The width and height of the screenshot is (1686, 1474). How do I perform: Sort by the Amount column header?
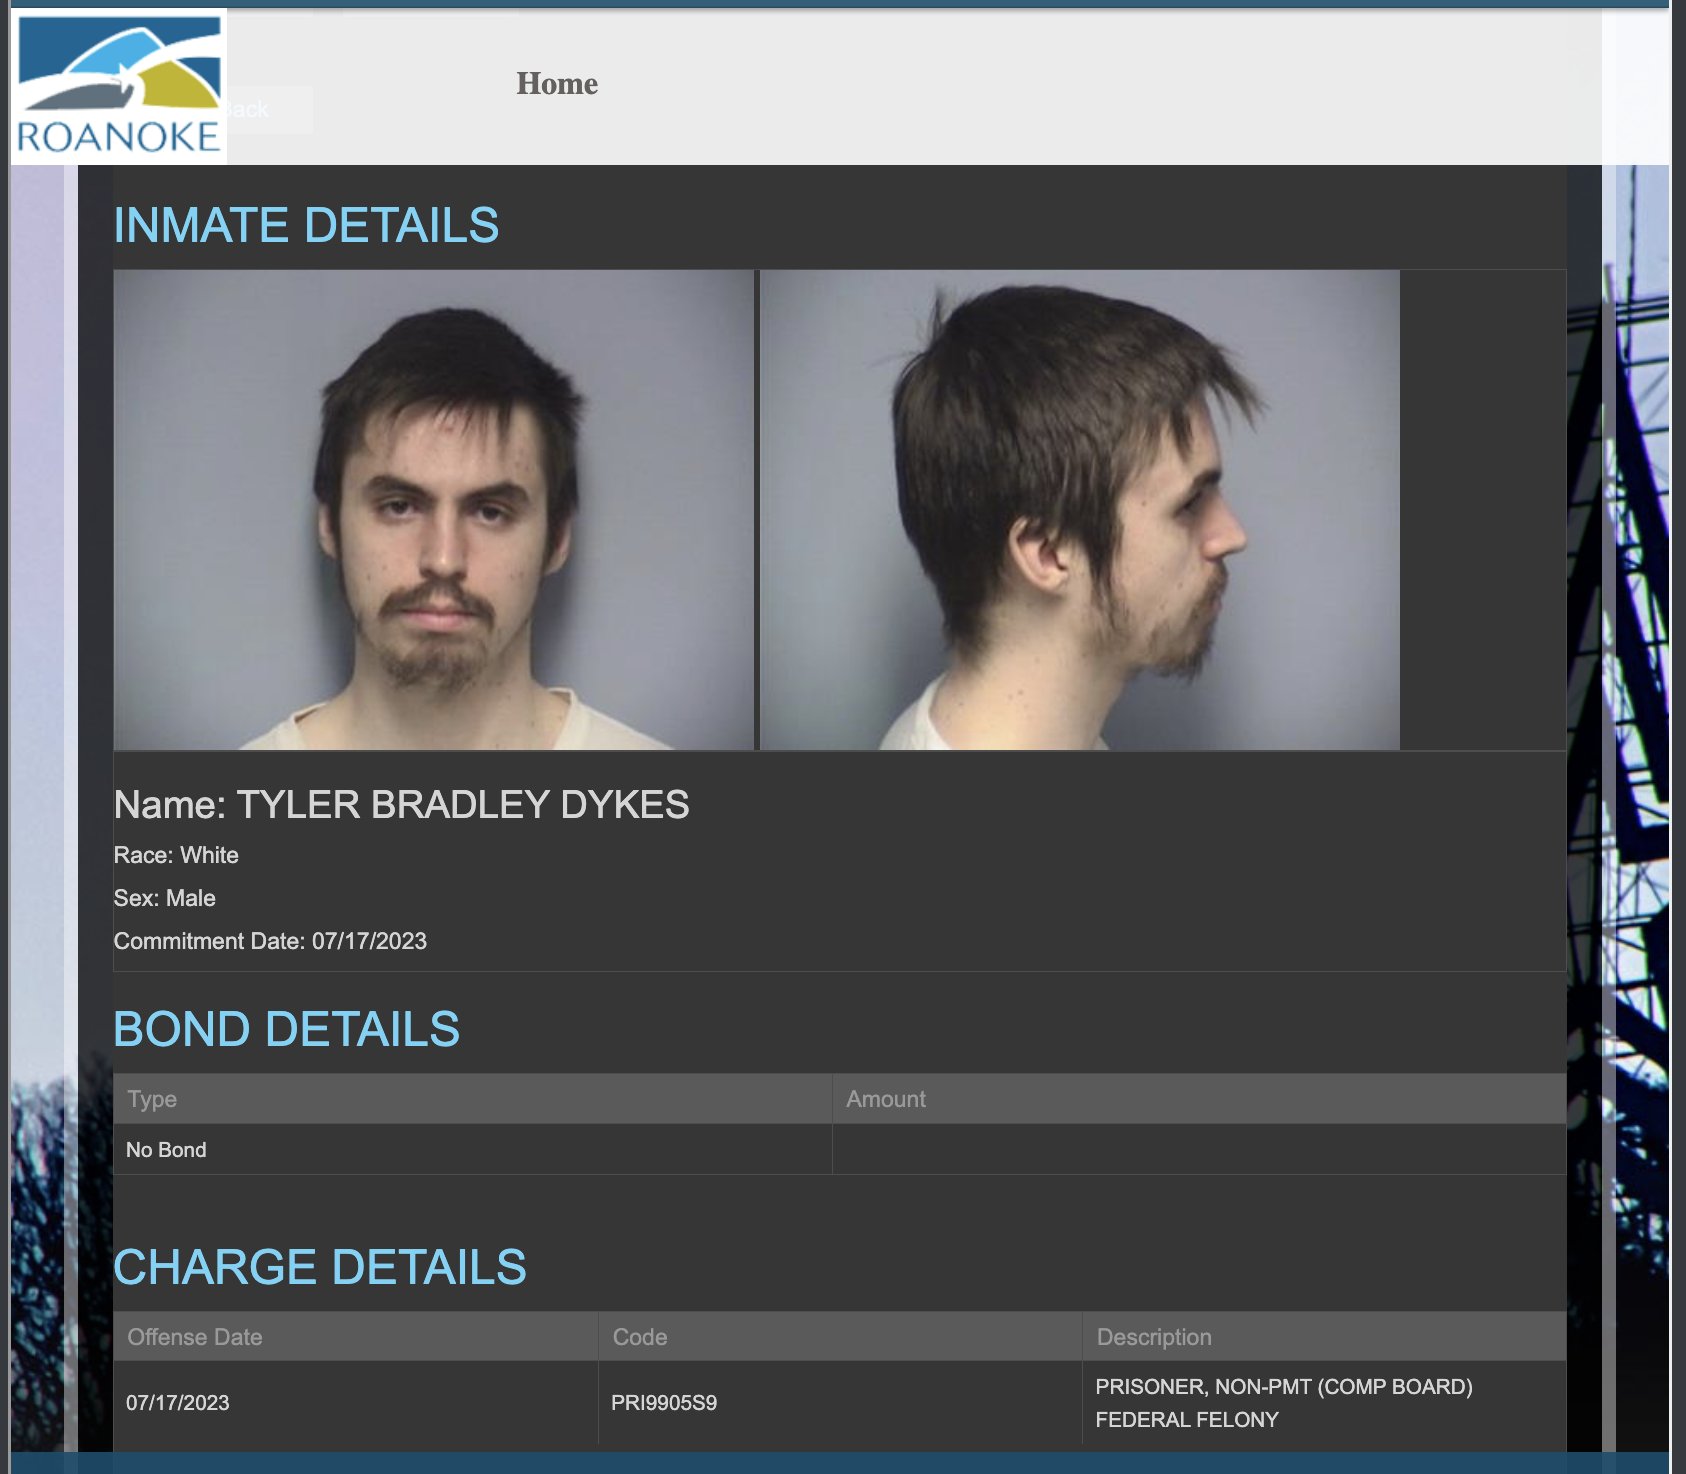pyautogui.click(x=886, y=1099)
